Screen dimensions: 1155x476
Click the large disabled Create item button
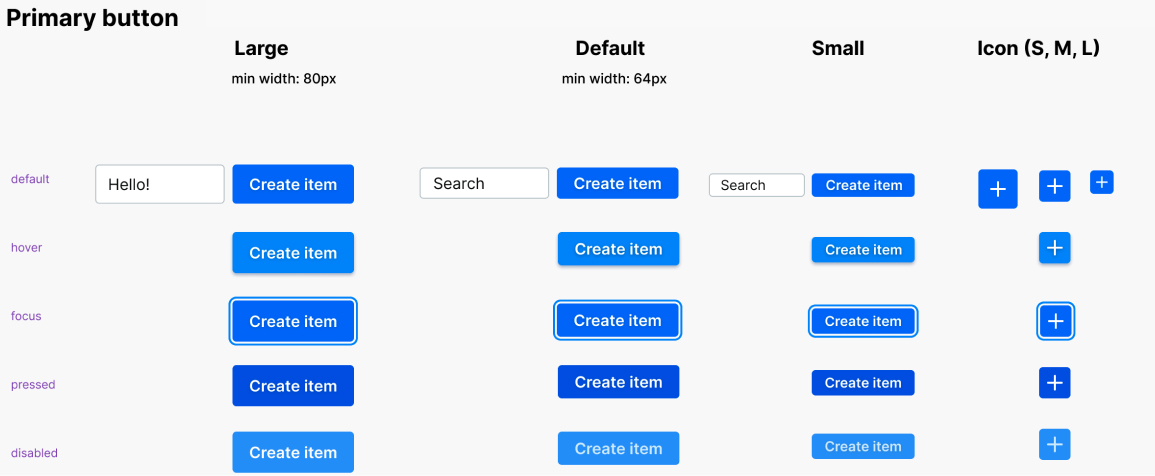click(x=293, y=452)
